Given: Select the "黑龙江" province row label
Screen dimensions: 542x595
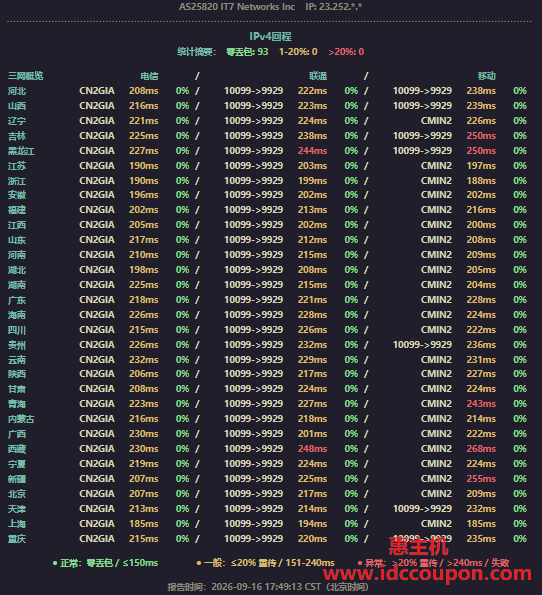Looking at the screenshot, I should tap(21, 151).
